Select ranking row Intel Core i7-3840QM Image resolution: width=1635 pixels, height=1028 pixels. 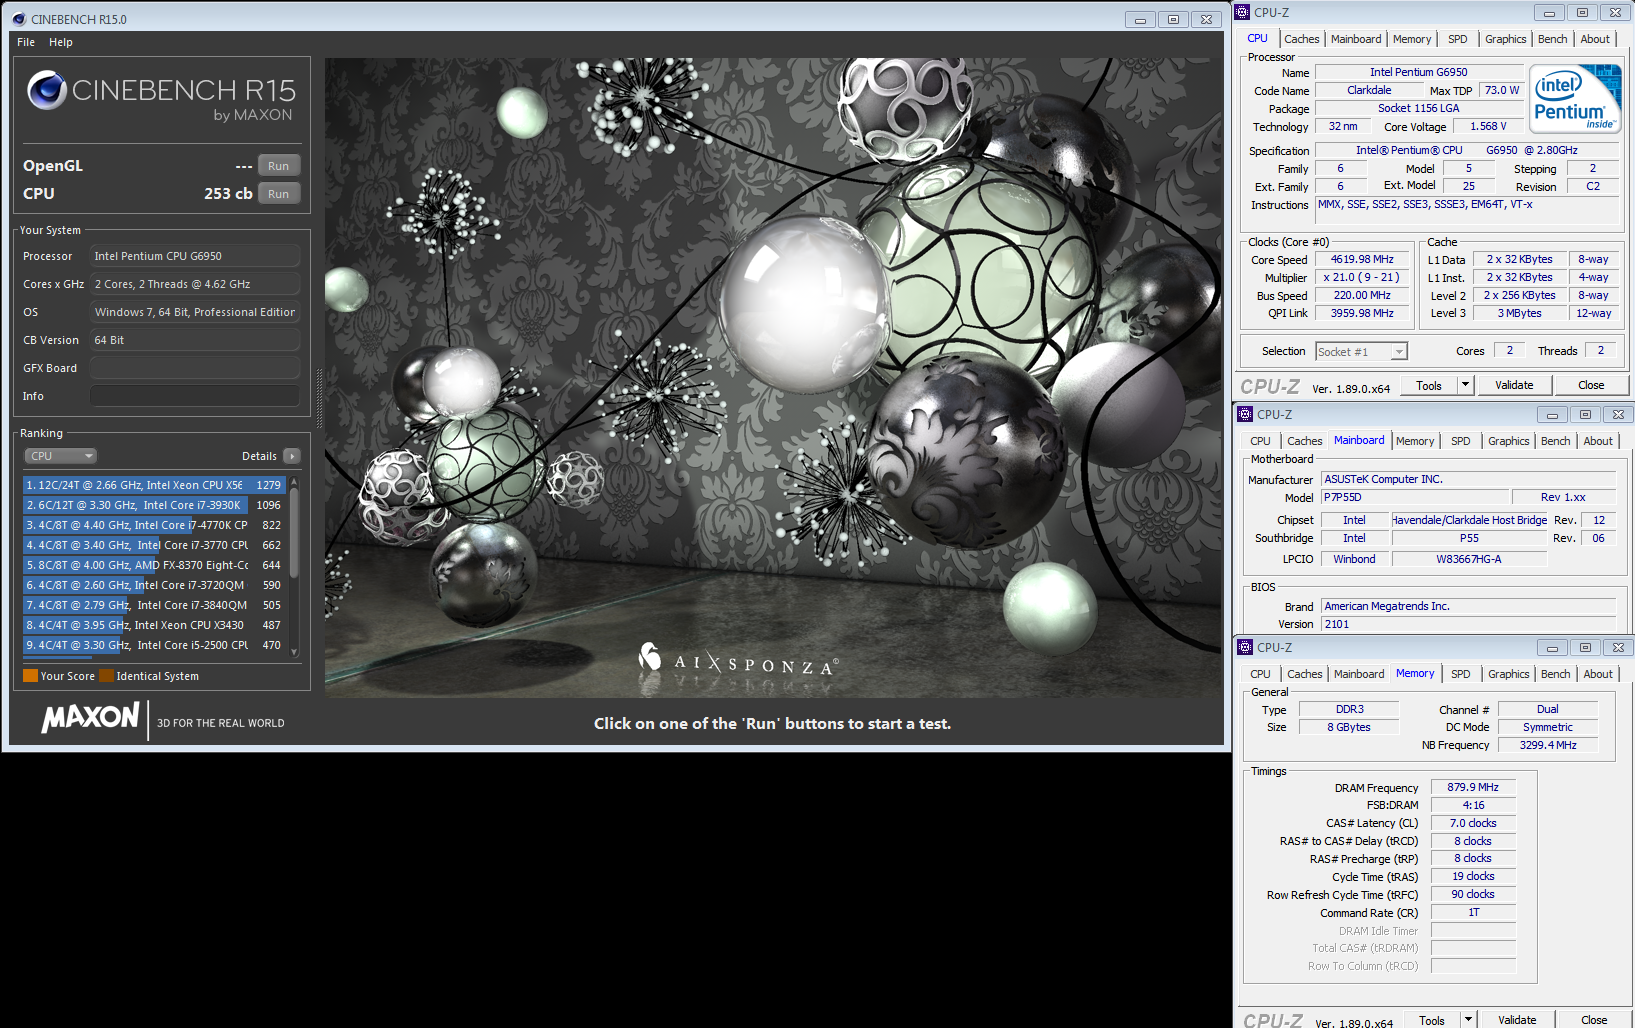[x=154, y=605]
